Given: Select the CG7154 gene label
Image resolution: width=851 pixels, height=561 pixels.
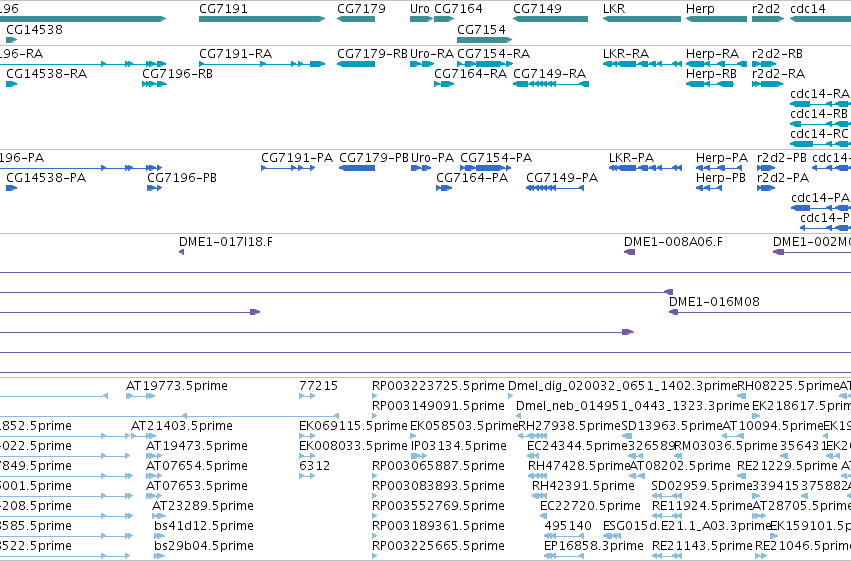Looking at the screenshot, I should tap(481, 29).
